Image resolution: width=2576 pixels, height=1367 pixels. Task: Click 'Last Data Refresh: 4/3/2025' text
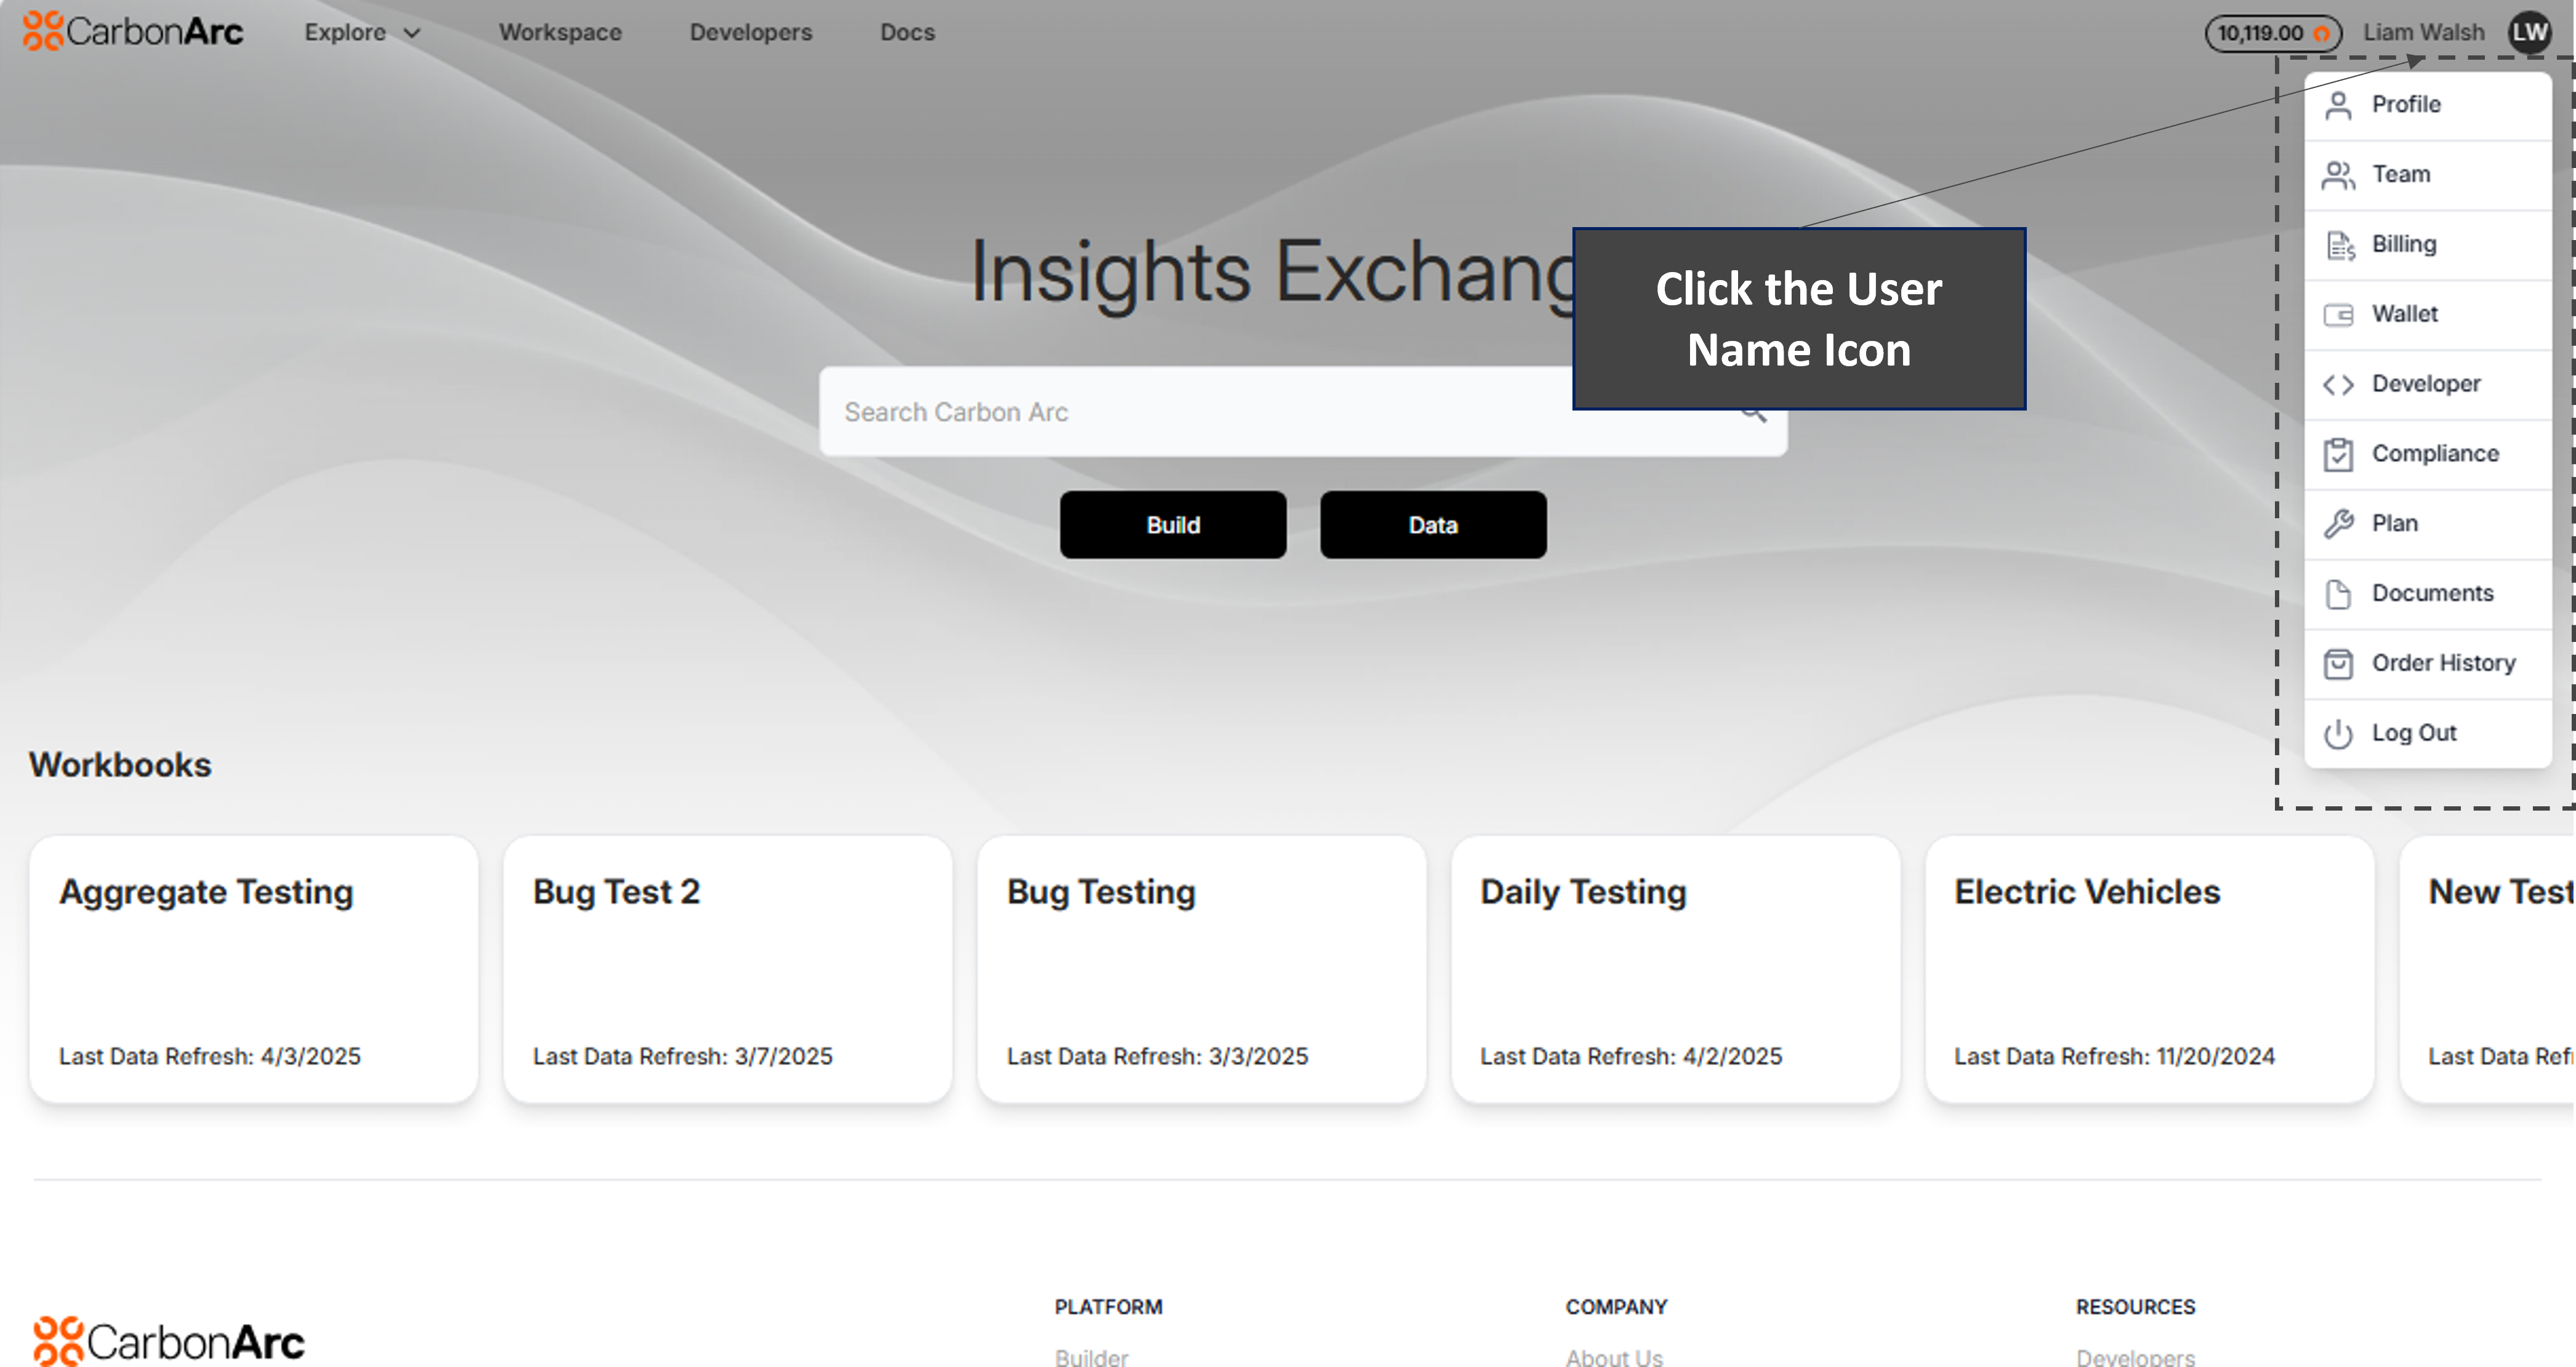(210, 1056)
